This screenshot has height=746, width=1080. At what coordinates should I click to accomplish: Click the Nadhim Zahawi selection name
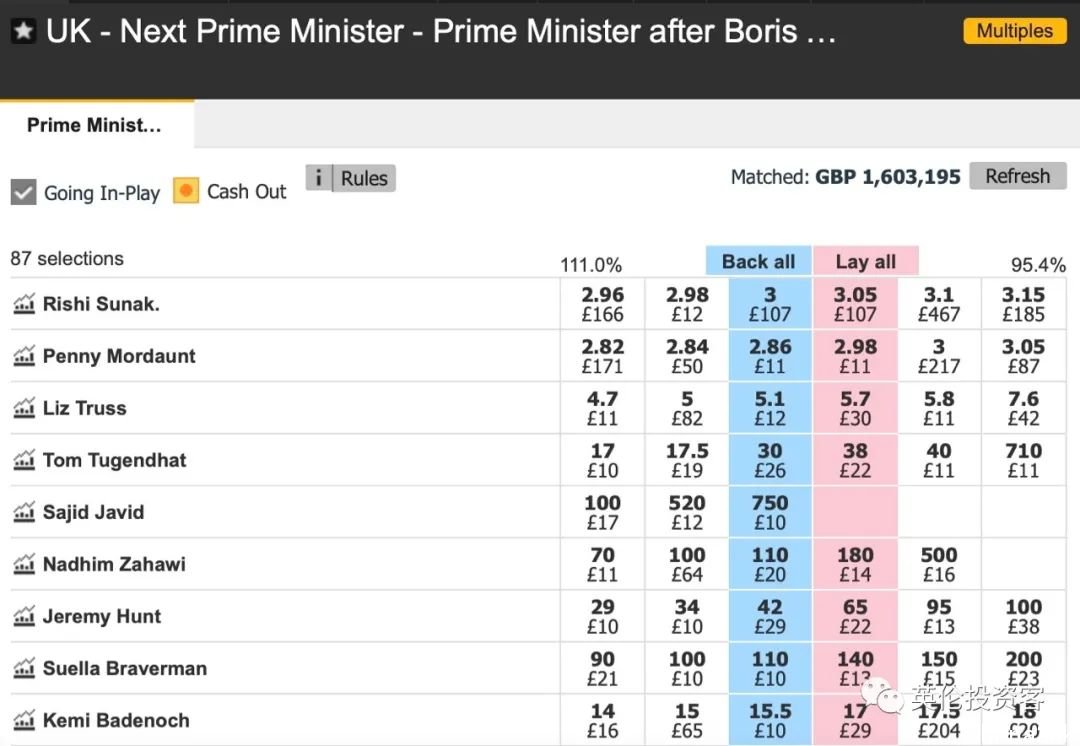tap(114, 564)
